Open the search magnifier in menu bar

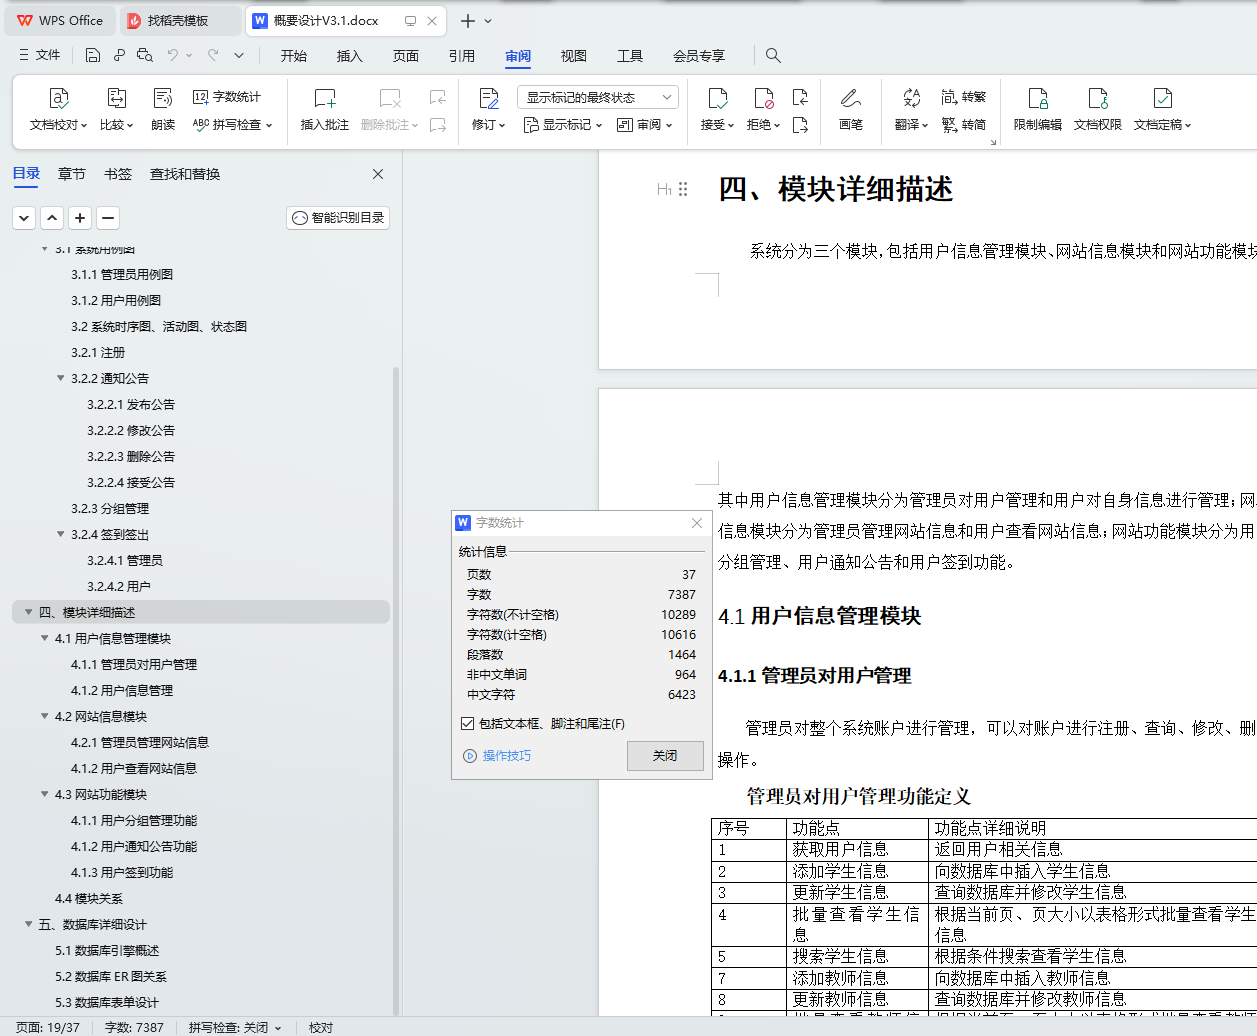(773, 56)
